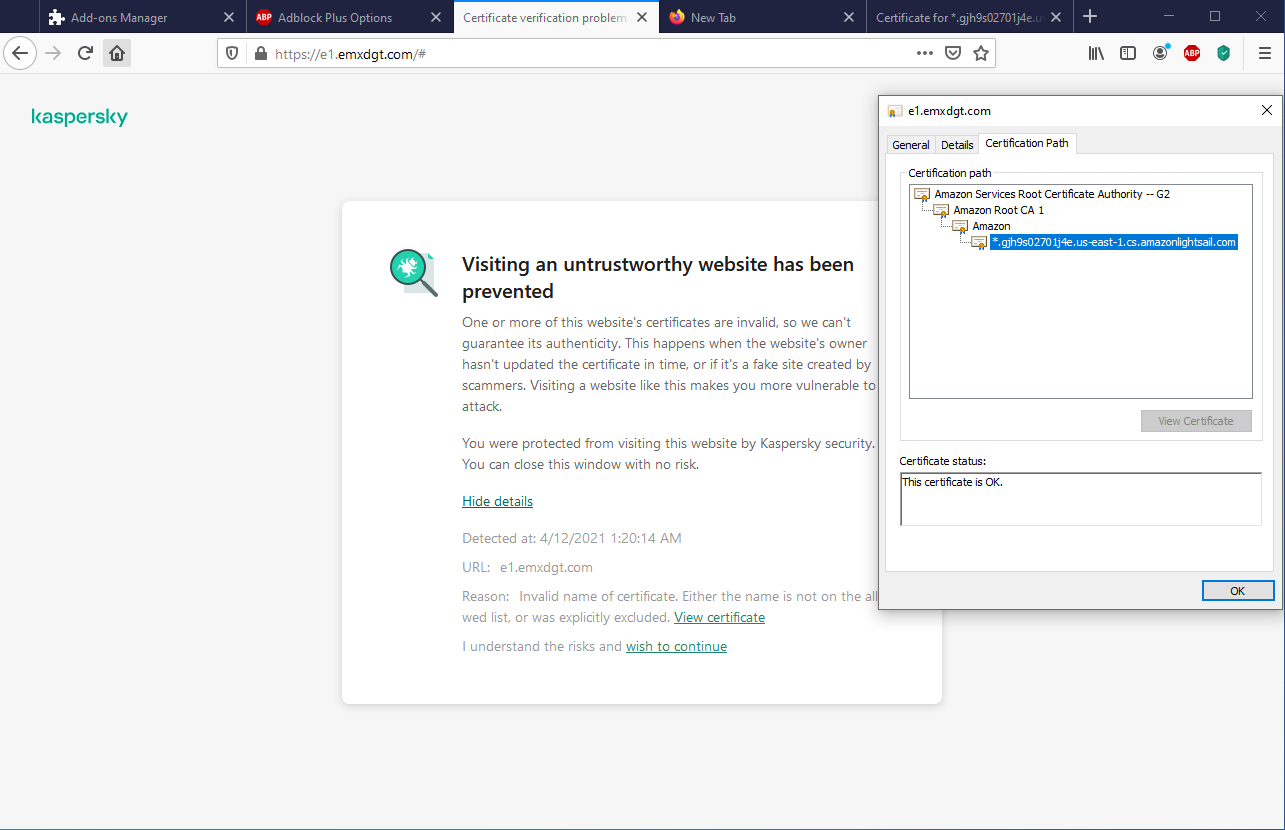The height and width of the screenshot is (830, 1285).
Task: Click the 'URL: e1.emxdgt.com' line
Action: click(527, 567)
